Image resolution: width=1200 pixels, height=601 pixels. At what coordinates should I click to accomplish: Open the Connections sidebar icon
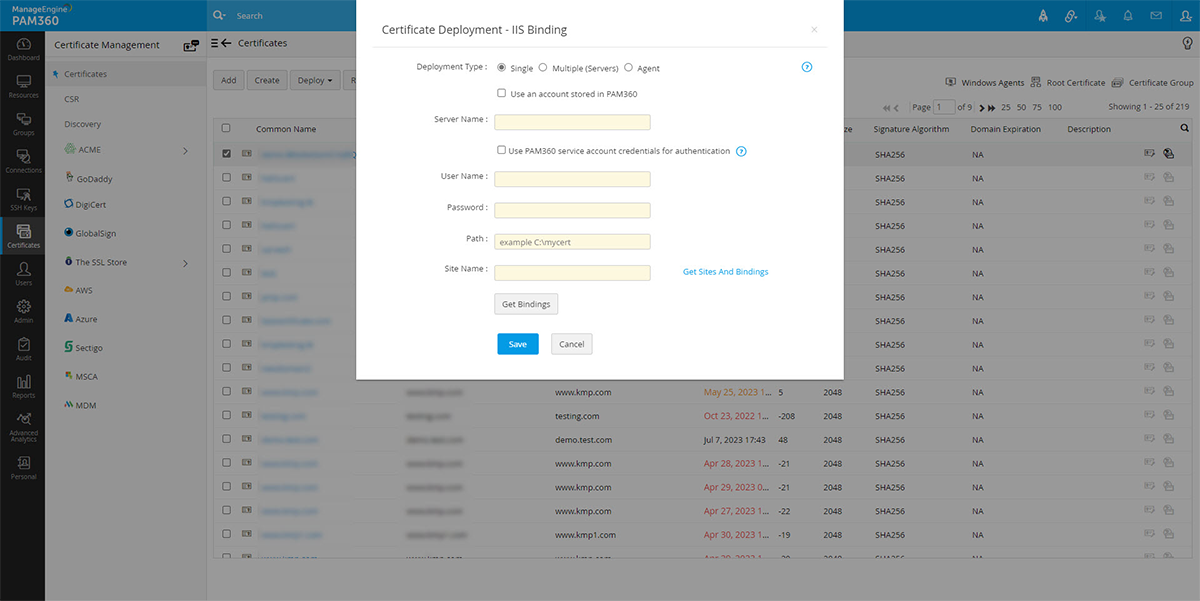pyautogui.click(x=23, y=162)
